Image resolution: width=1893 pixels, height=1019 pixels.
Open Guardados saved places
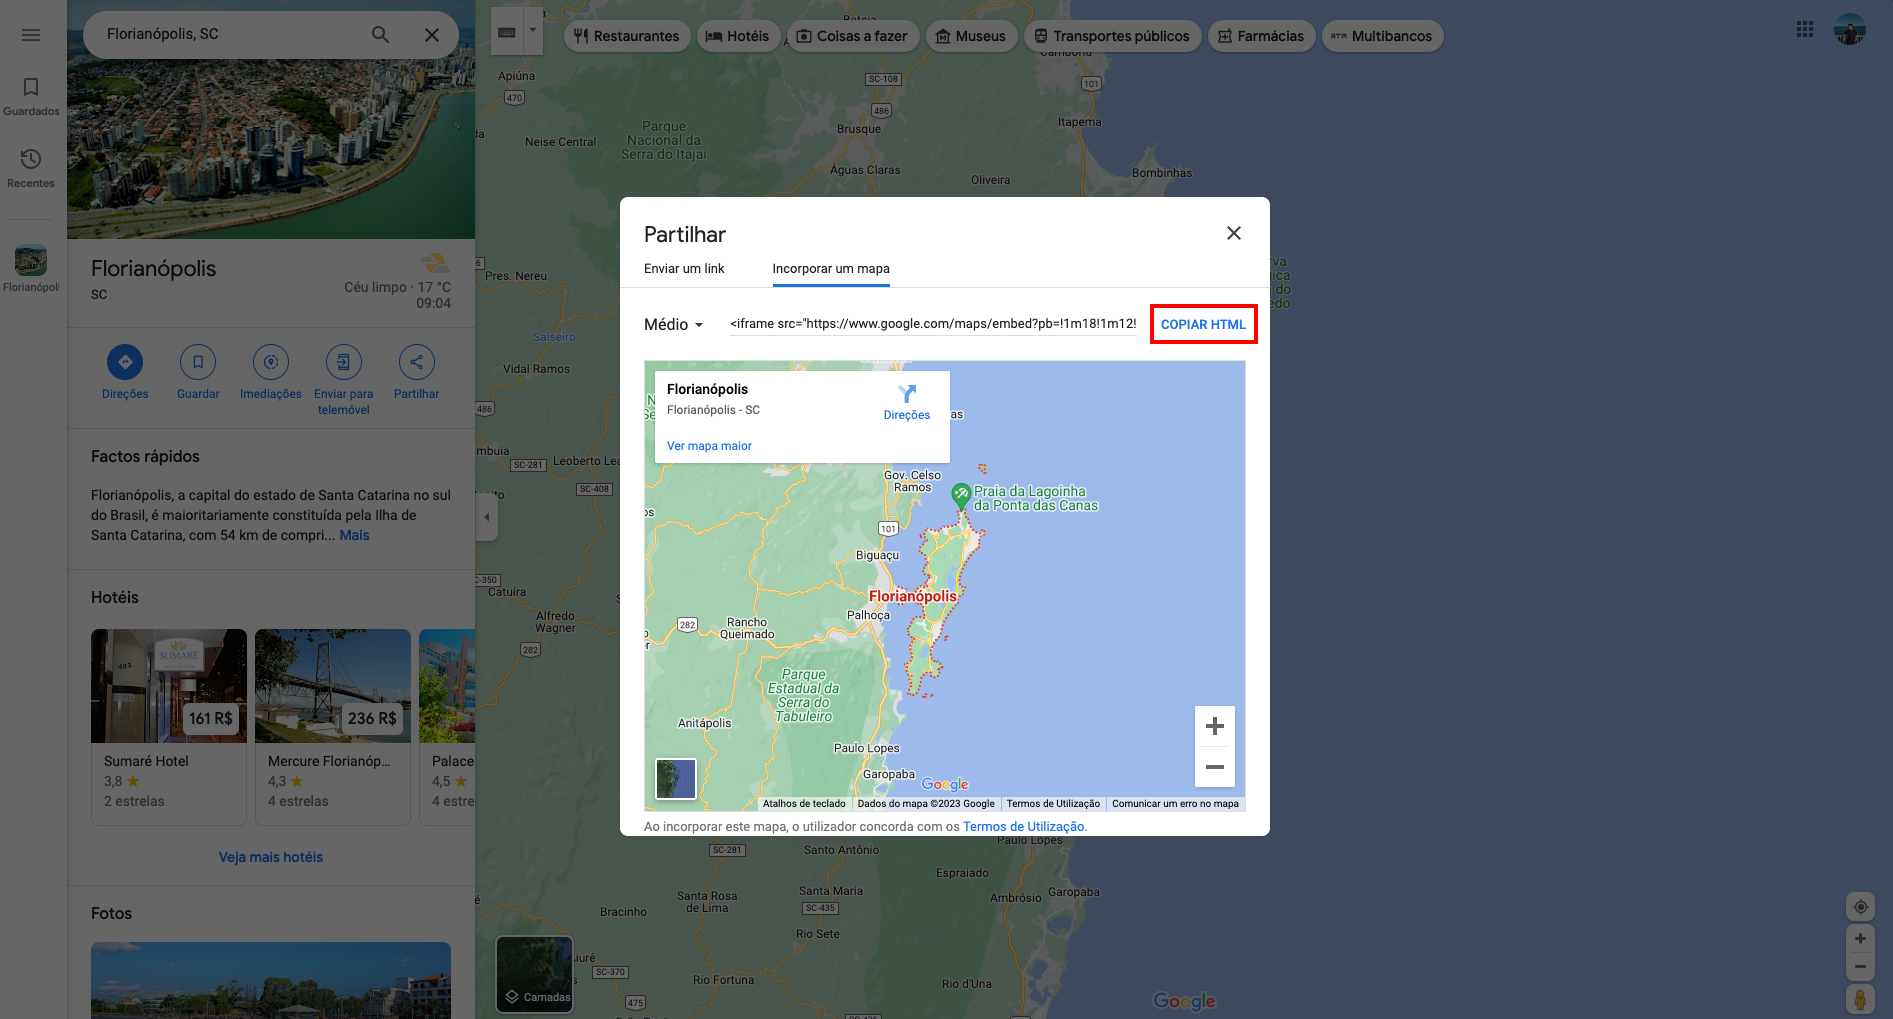tap(31, 97)
